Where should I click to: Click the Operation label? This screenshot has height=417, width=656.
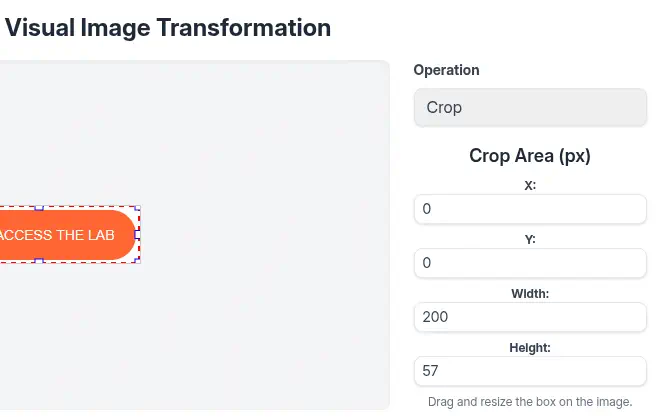click(x=446, y=70)
